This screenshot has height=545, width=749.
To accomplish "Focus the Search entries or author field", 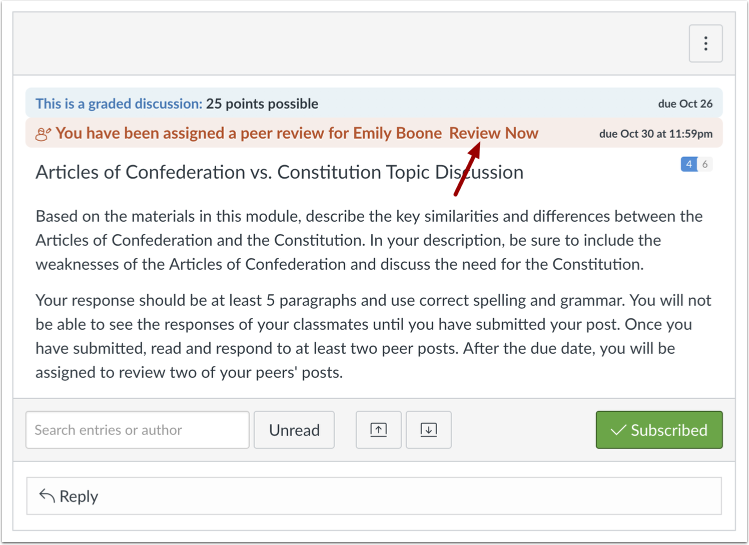I will 138,430.
